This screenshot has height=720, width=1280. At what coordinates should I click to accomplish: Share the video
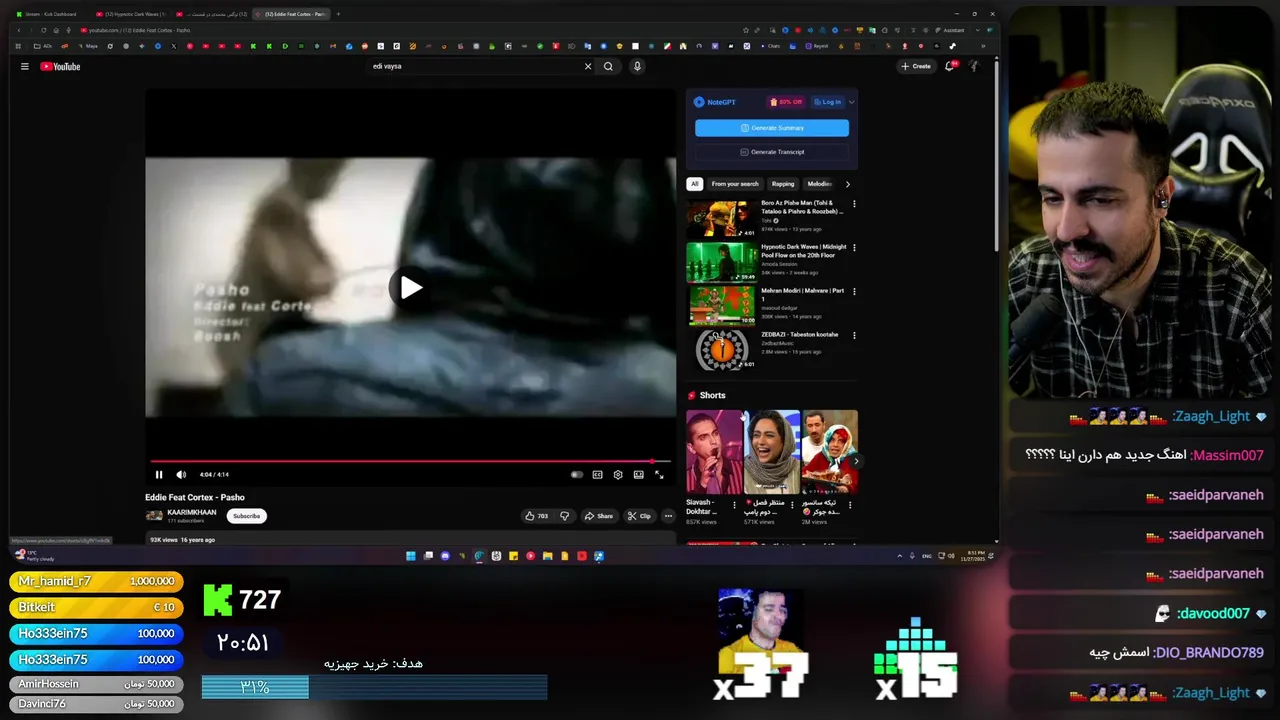coord(599,516)
